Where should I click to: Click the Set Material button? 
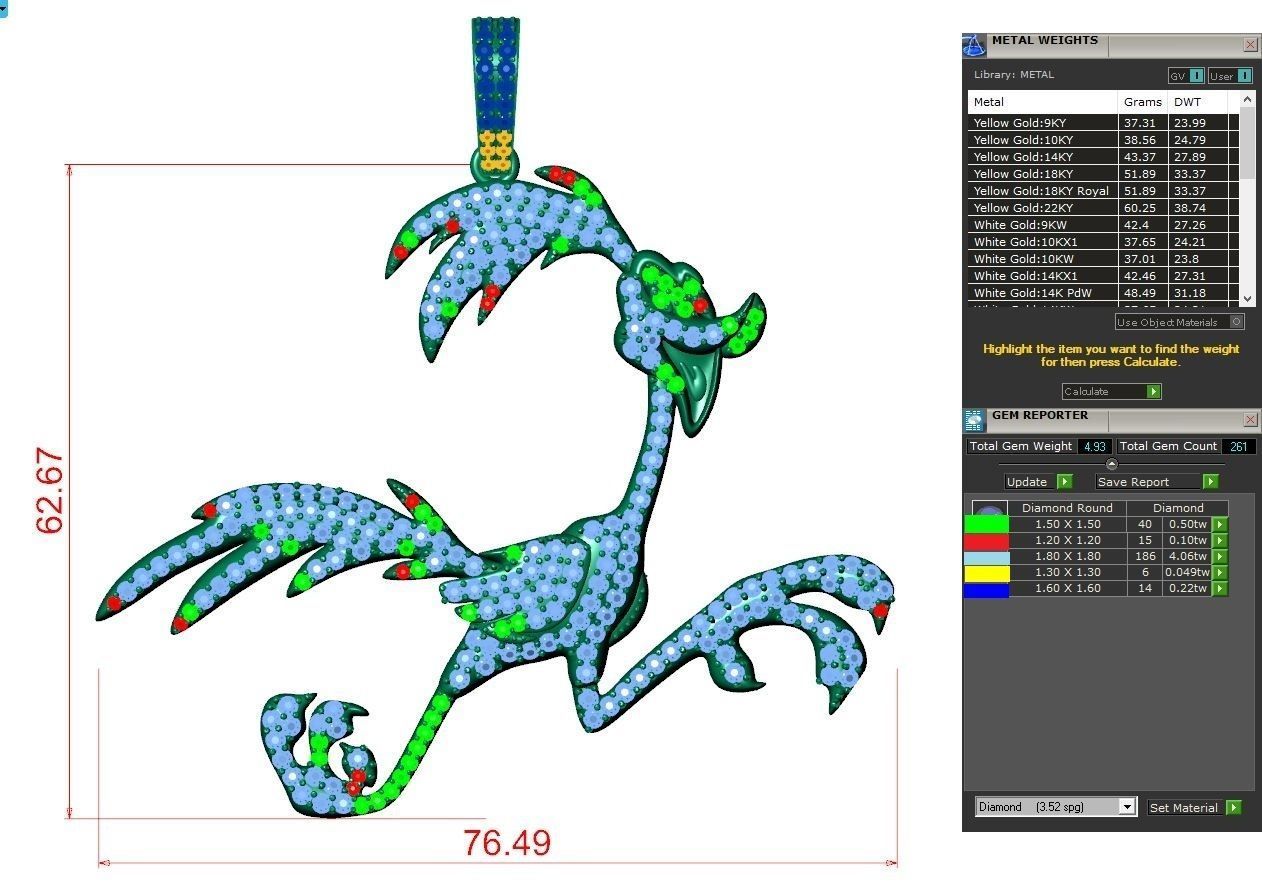1194,807
